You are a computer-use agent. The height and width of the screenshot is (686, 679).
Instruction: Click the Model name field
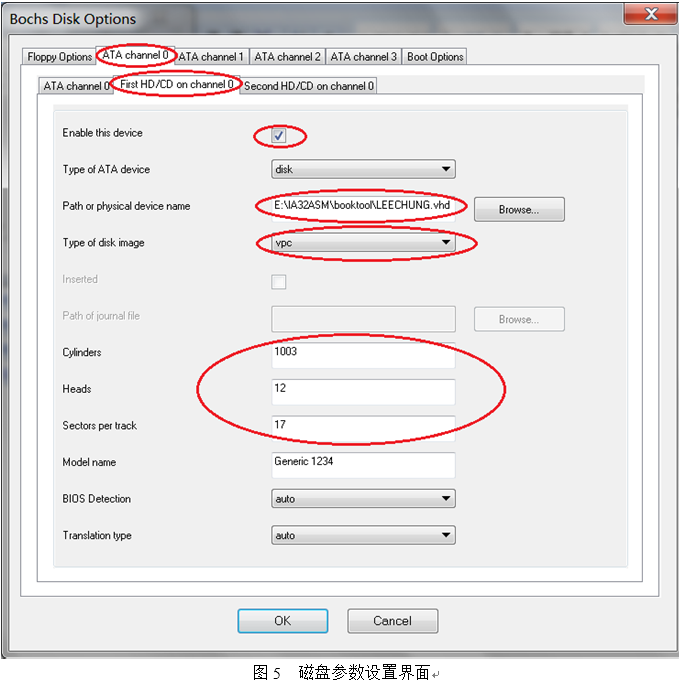click(363, 465)
